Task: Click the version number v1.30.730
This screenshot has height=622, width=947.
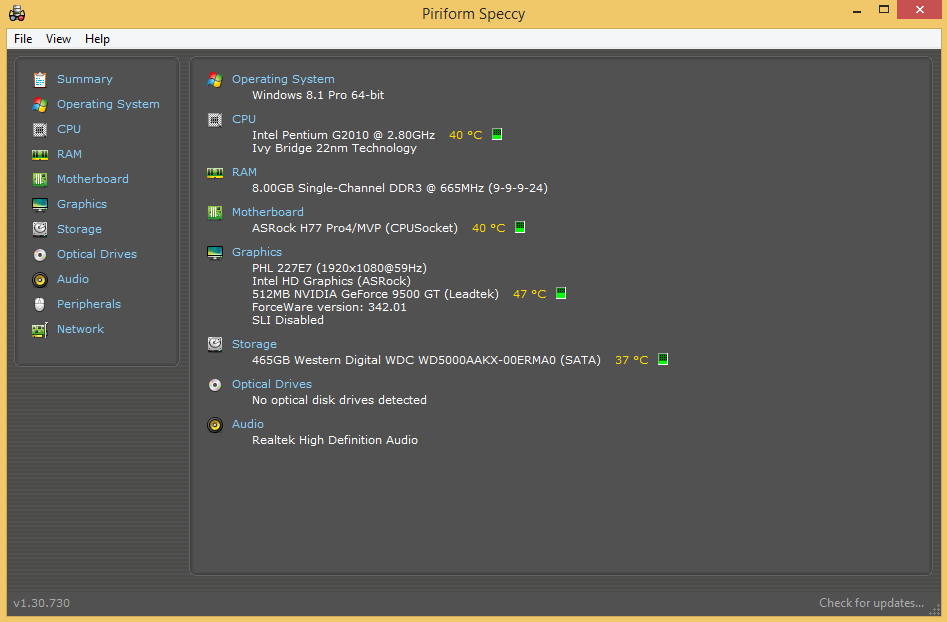Action: (42, 603)
